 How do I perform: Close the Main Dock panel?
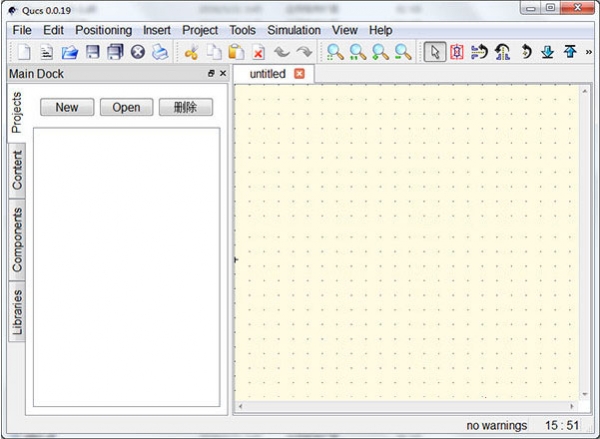[223, 74]
